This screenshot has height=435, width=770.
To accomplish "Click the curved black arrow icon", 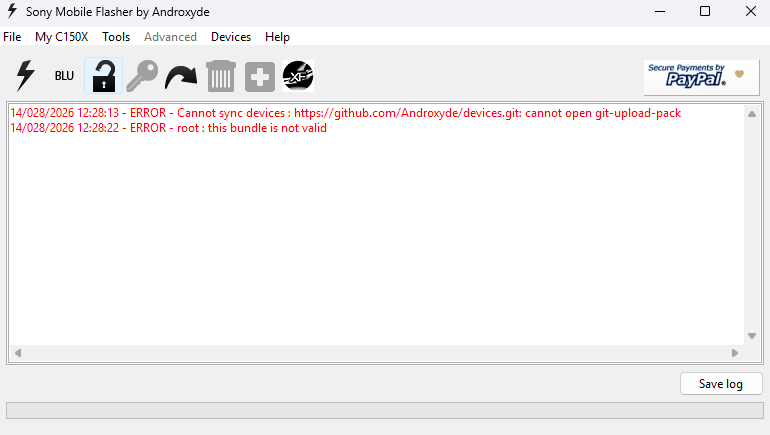I will [181, 77].
